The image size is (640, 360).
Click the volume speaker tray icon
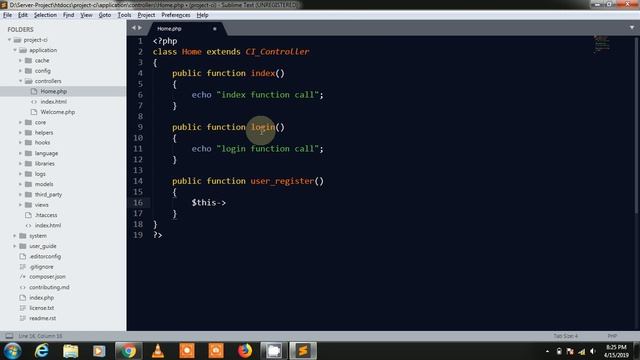[593, 351]
